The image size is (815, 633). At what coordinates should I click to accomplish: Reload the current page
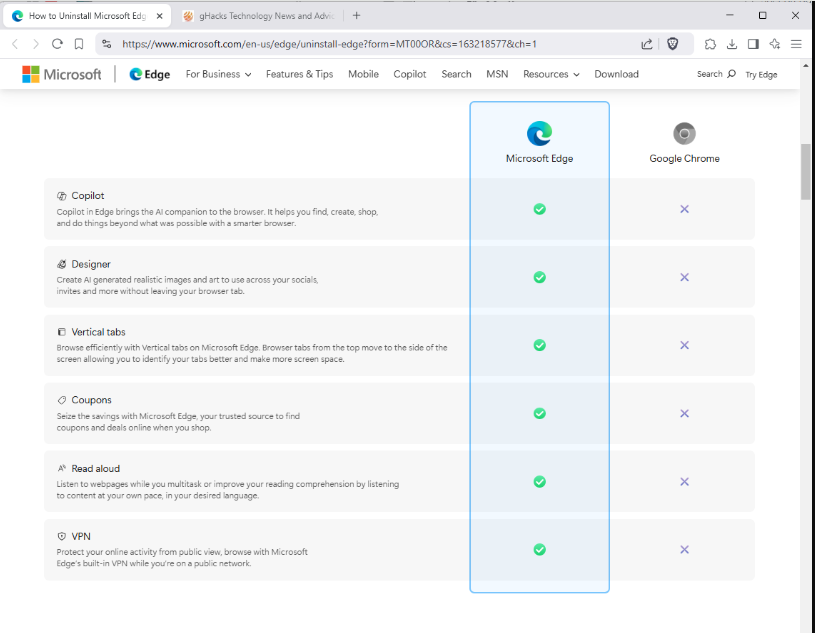pyautogui.click(x=57, y=44)
